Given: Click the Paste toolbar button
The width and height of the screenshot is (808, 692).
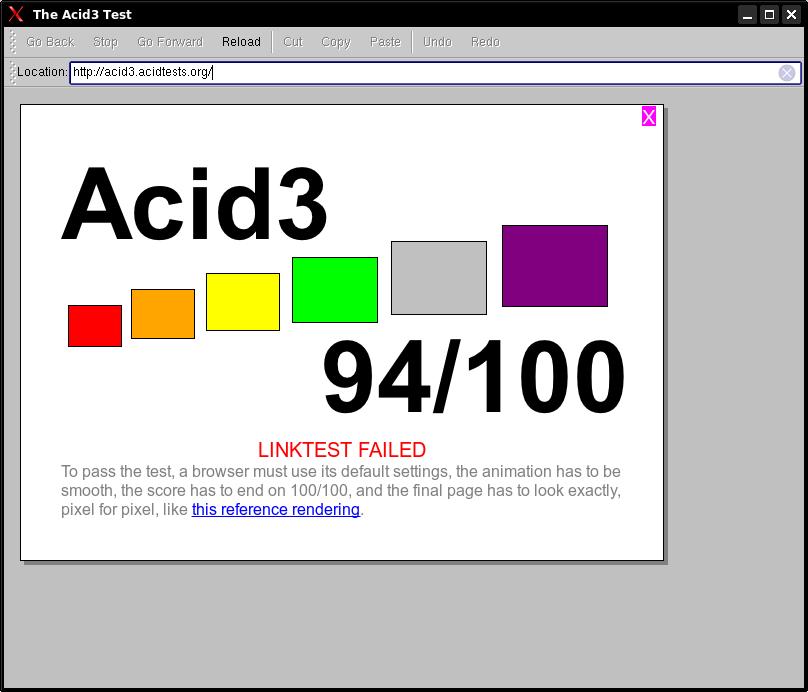Looking at the screenshot, I should (385, 42).
